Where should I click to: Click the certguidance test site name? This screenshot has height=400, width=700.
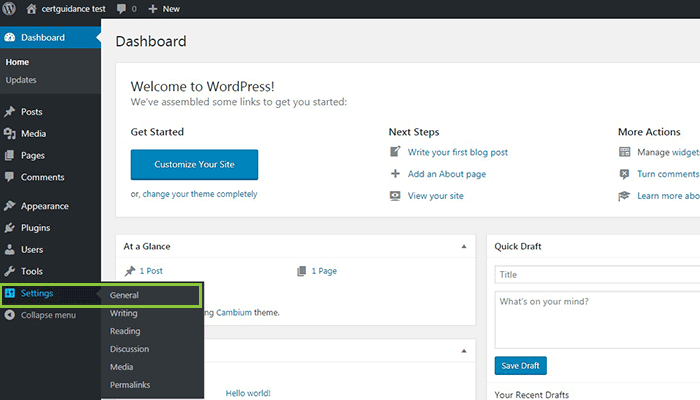click(73, 9)
